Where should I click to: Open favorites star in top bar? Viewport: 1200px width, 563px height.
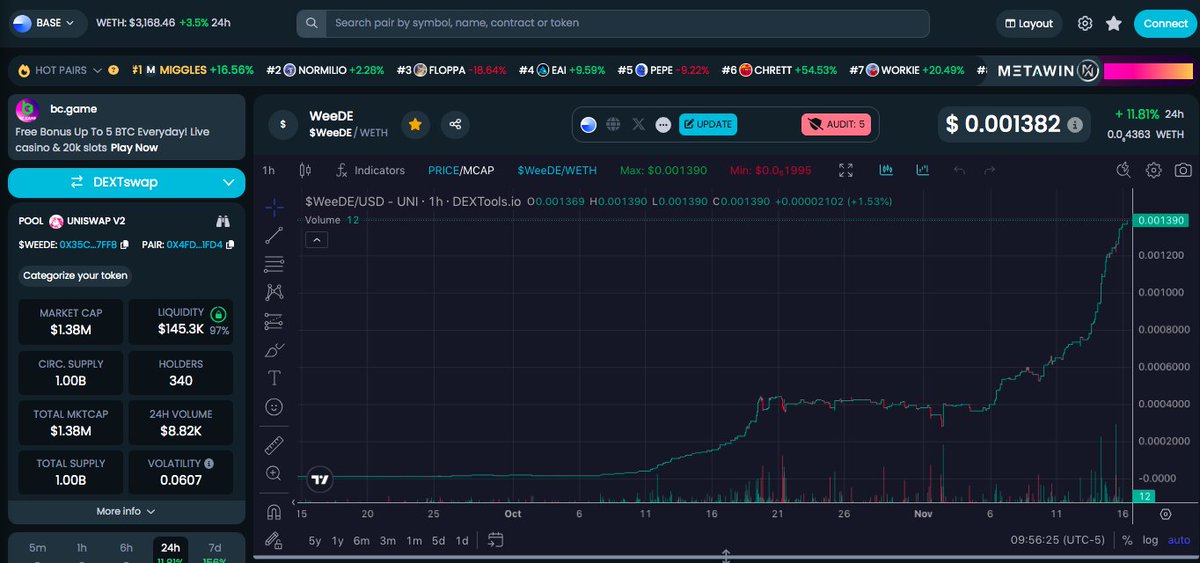click(1114, 23)
